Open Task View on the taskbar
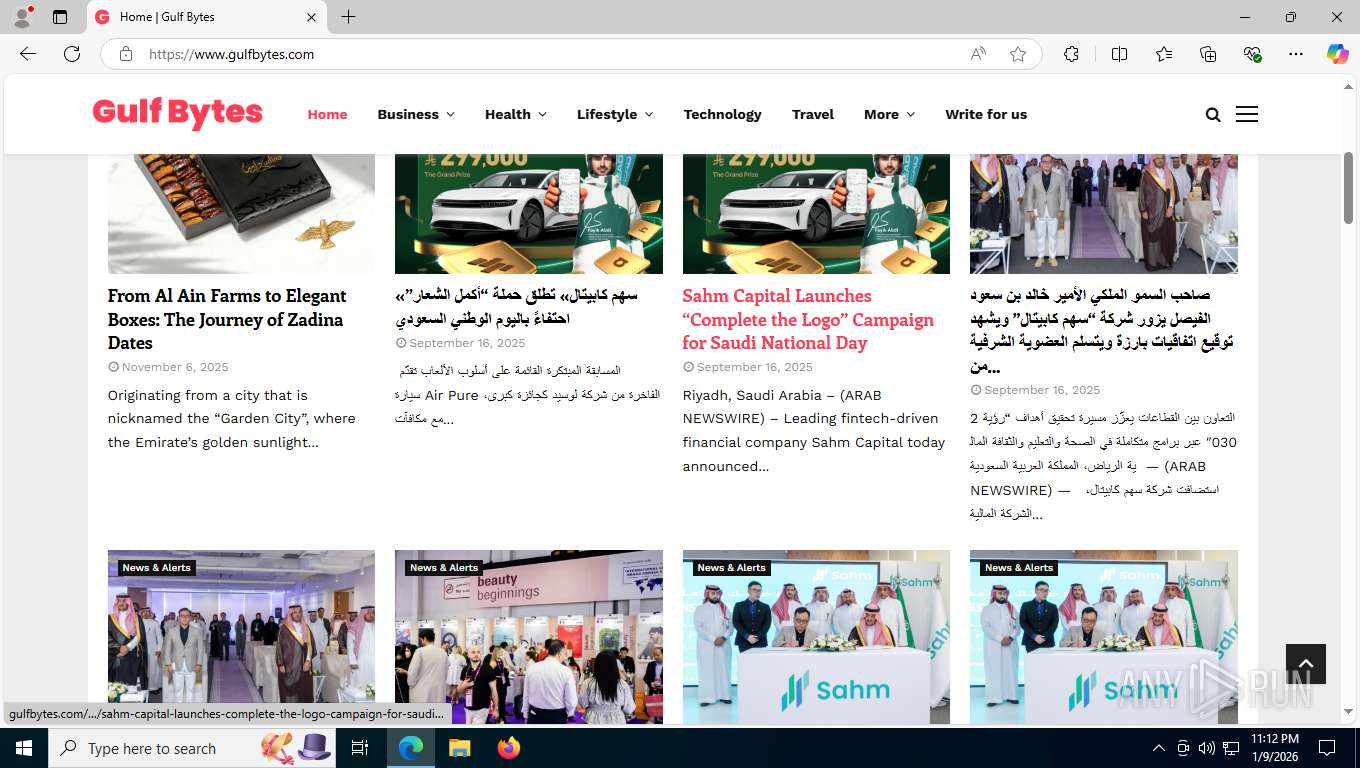 (360, 748)
